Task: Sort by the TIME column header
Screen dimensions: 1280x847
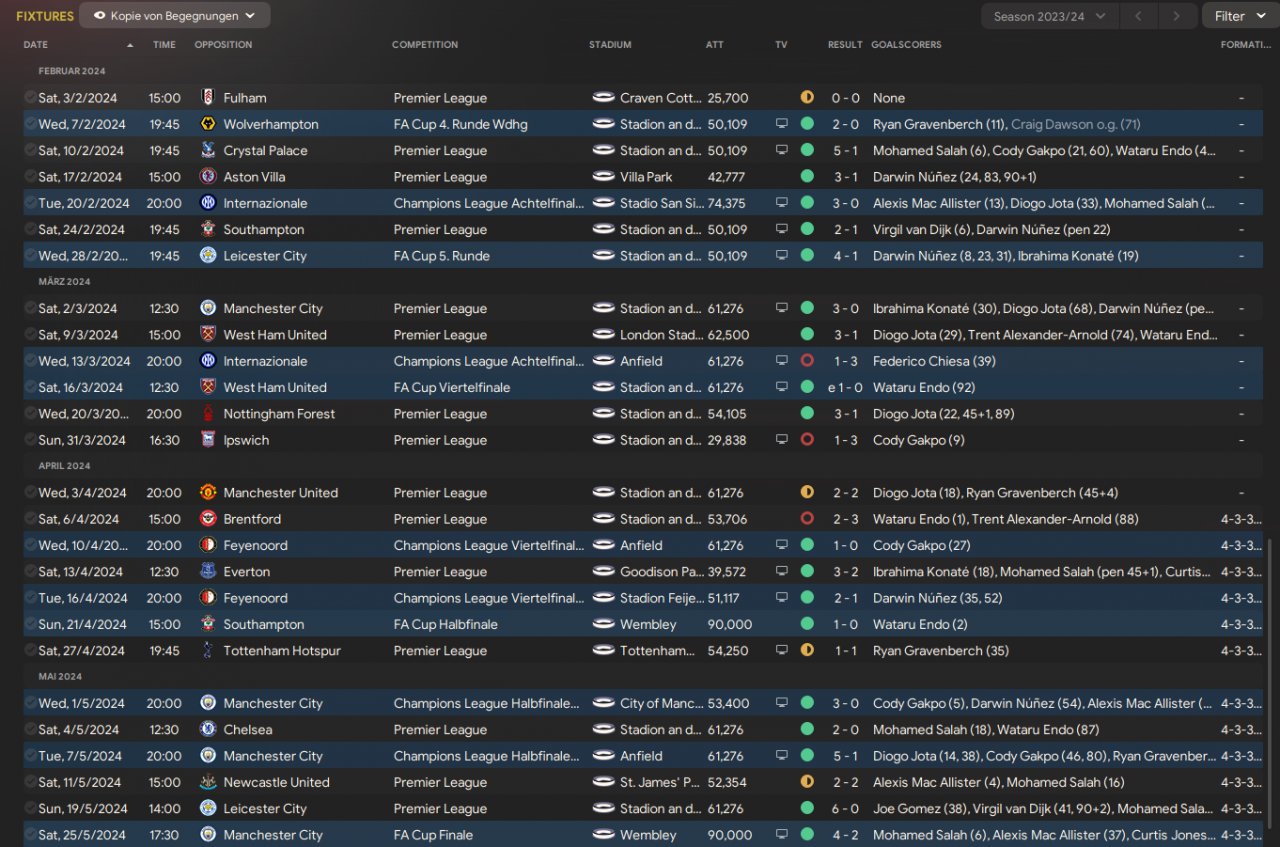Action: tap(164, 45)
